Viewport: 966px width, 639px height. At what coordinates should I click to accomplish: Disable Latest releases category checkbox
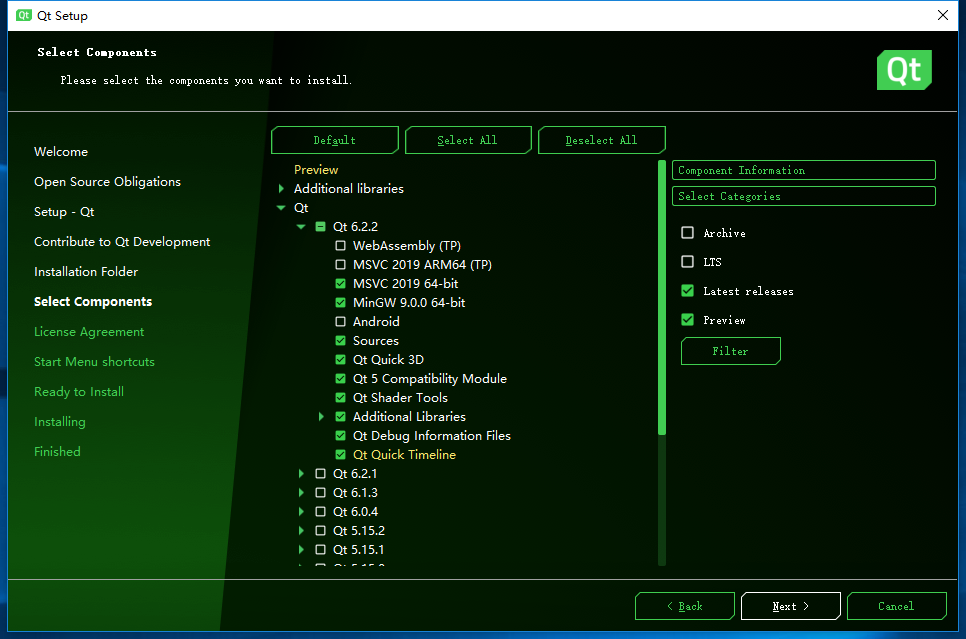click(688, 290)
